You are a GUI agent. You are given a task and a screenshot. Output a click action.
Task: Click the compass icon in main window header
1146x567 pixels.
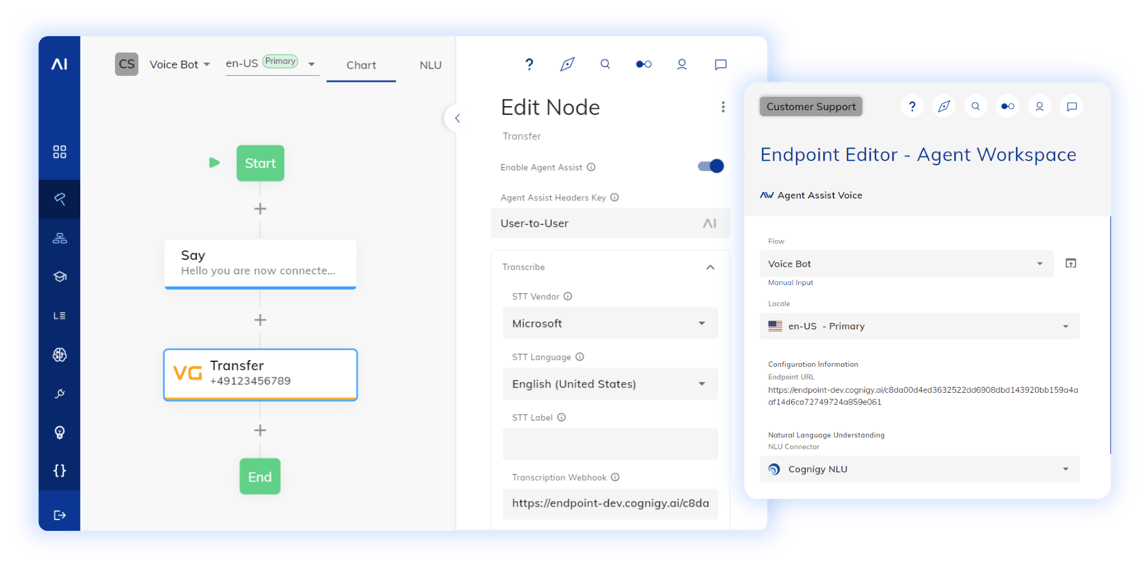pyautogui.click(x=567, y=64)
